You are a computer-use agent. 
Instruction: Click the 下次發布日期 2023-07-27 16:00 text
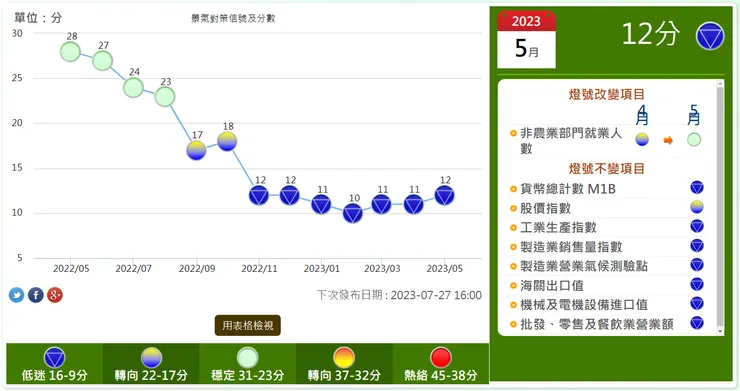[399, 295]
